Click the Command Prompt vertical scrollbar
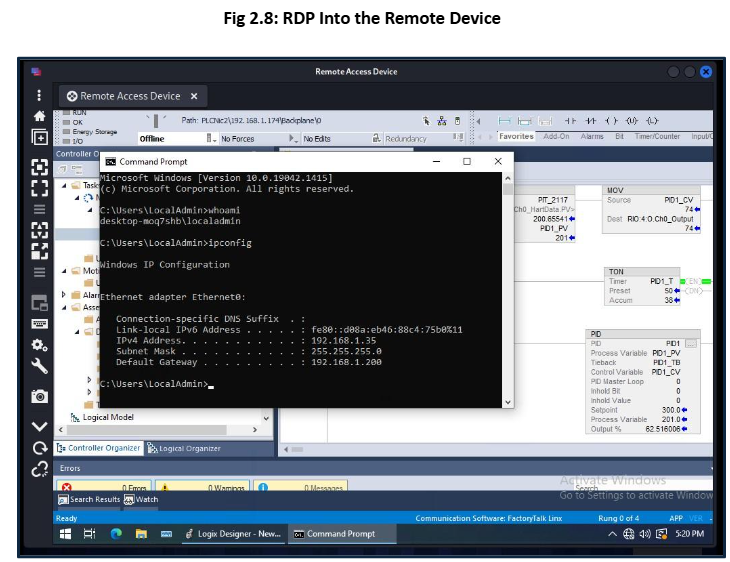Image resolution: width=730 pixels, height=562 pixels. (x=508, y=290)
